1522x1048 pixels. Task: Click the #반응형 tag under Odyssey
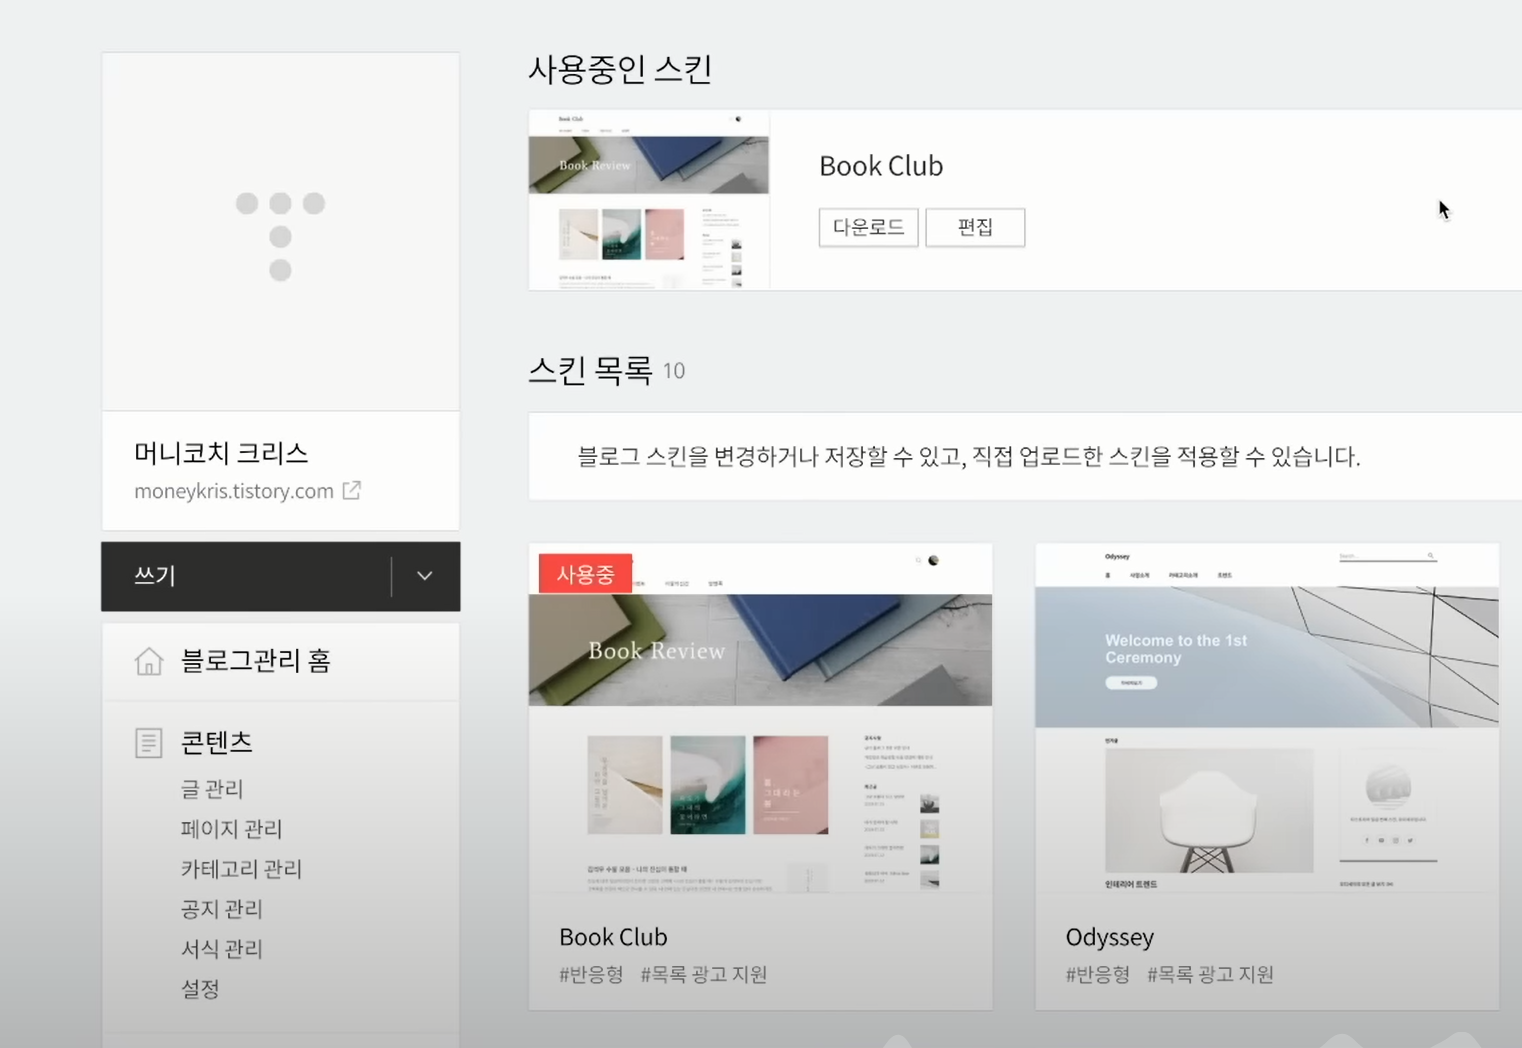point(1096,975)
